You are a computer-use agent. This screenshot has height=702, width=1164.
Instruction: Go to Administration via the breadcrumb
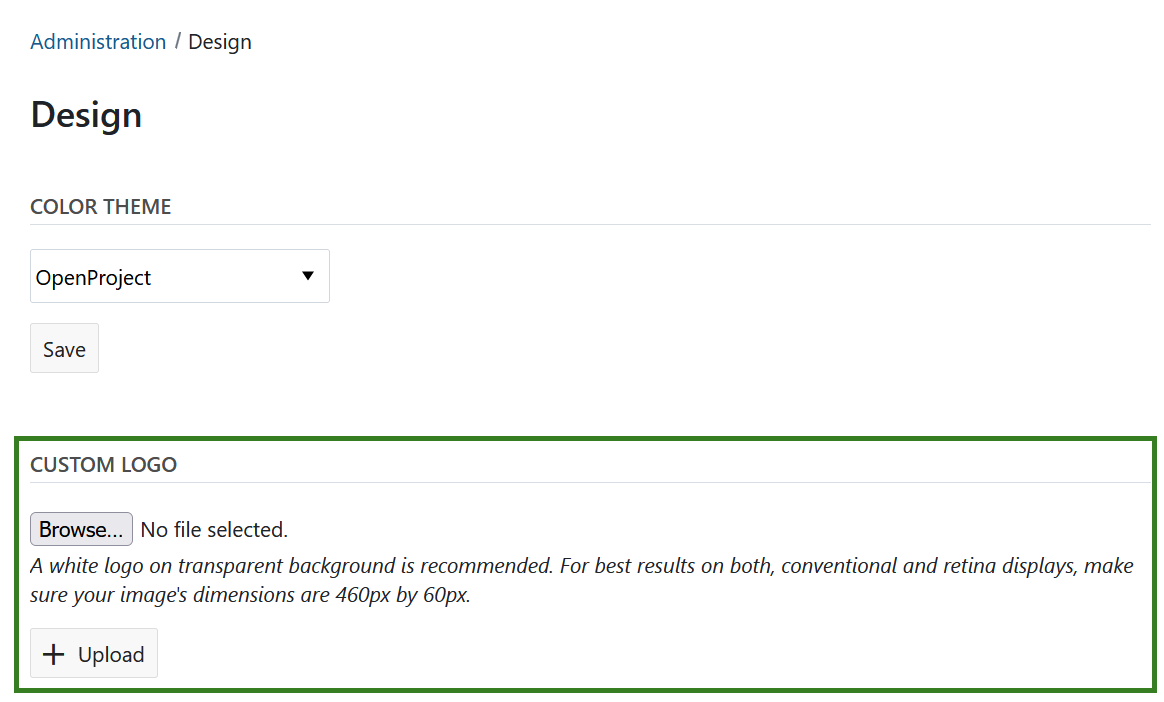[98, 42]
